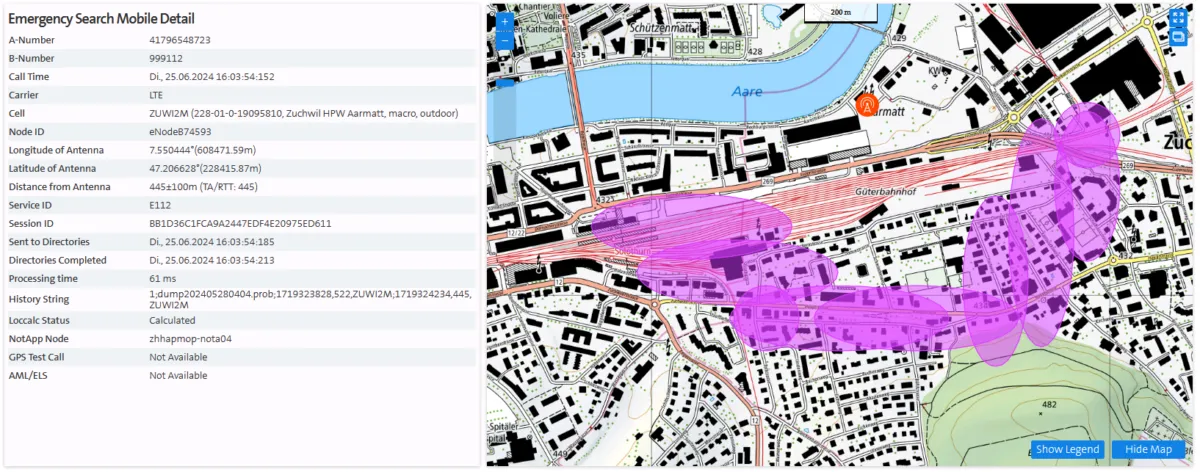Open the map layer switcher icon
Screen dimensions: 1200x472
(x=1177, y=36)
